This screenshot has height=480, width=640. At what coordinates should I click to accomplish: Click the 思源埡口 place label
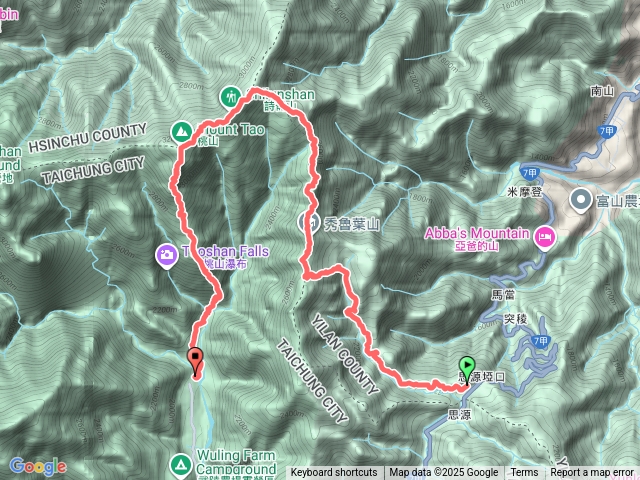pyautogui.click(x=482, y=377)
